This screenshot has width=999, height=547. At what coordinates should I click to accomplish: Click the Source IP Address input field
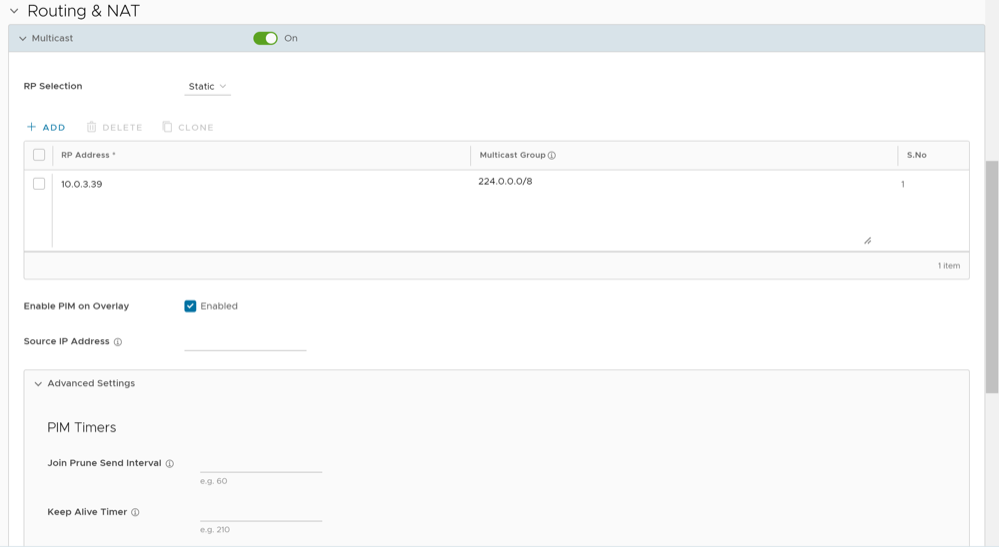pyautogui.click(x=245, y=342)
